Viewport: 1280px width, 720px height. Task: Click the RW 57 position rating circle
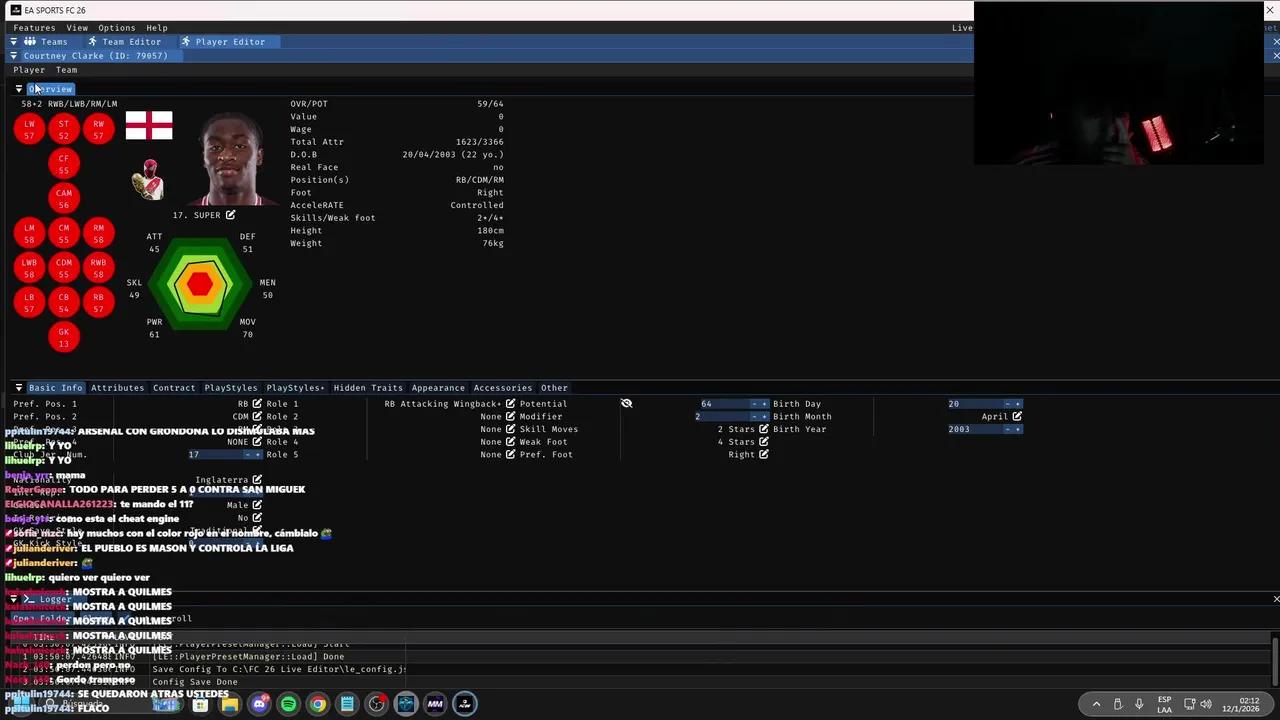pos(98,129)
